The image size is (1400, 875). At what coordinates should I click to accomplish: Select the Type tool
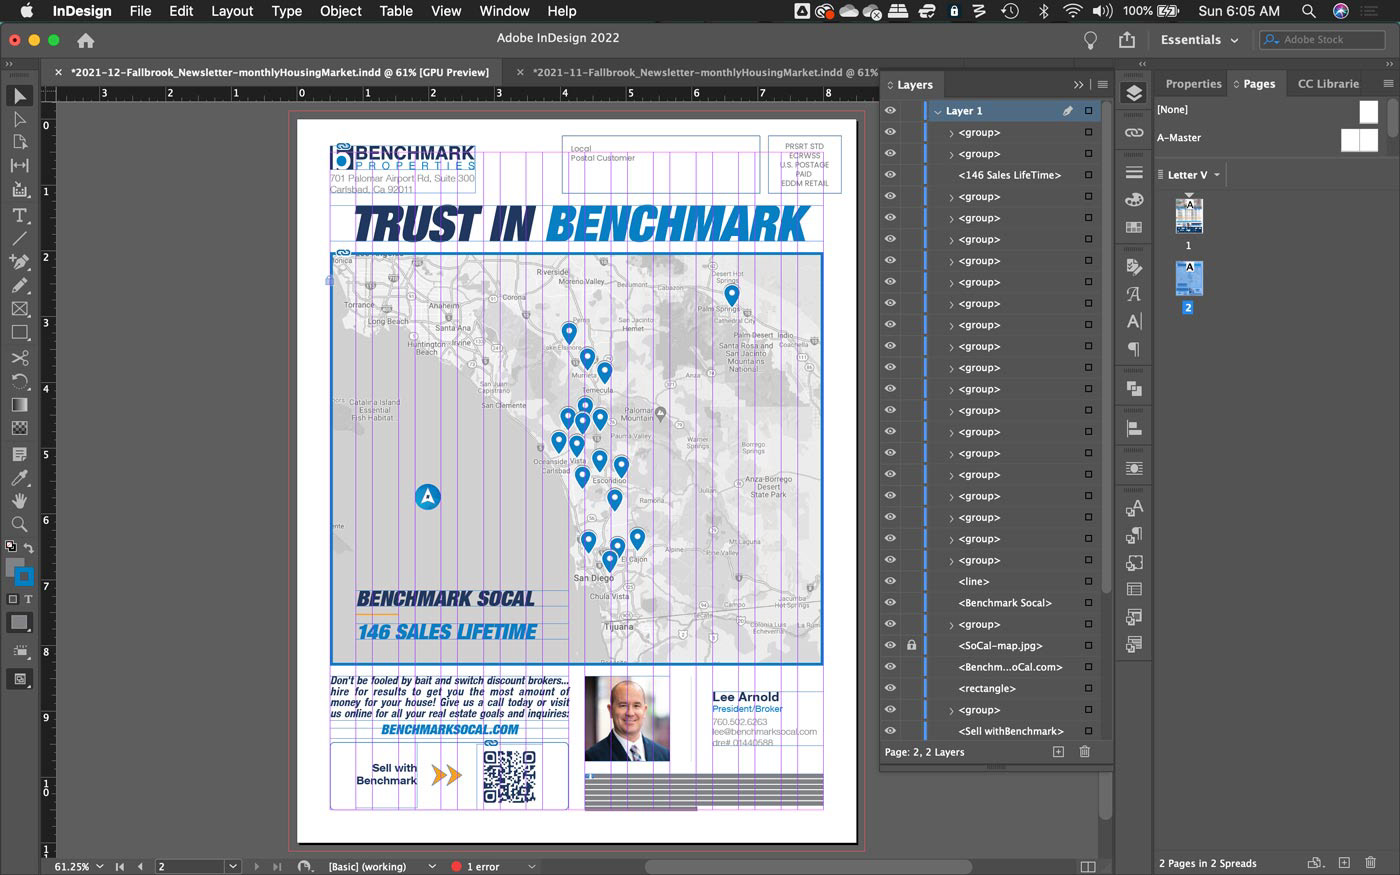19,215
